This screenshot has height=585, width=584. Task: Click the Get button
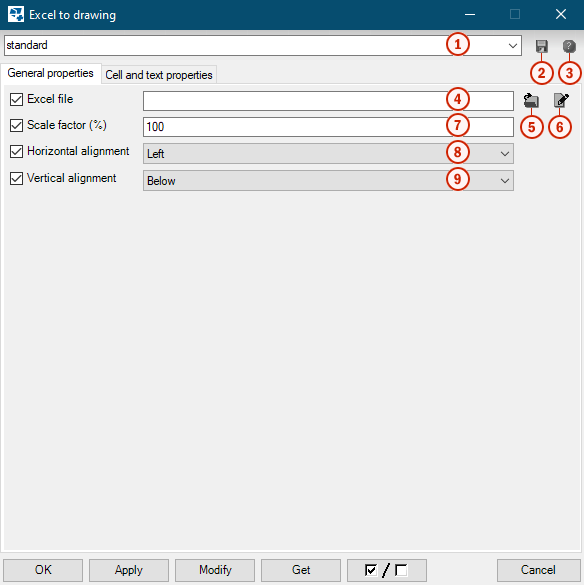coord(301,570)
